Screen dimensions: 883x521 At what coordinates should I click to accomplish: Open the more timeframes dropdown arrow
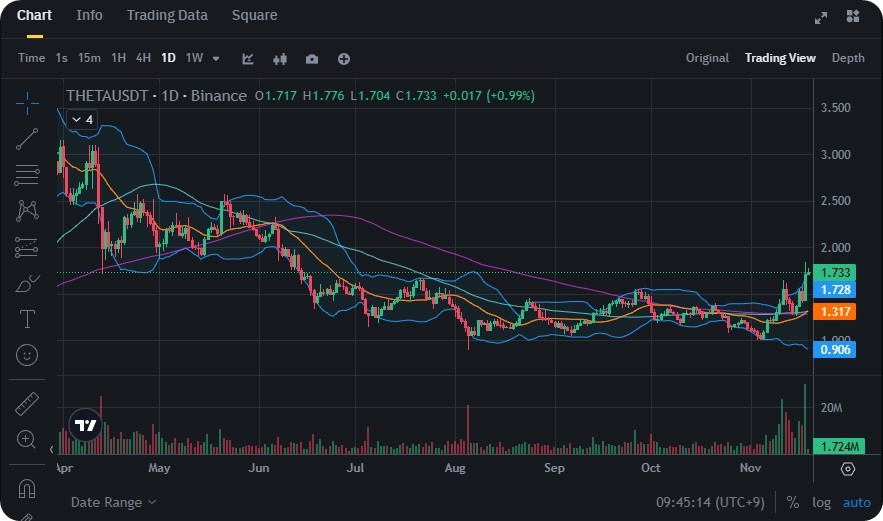[x=216, y=59]
